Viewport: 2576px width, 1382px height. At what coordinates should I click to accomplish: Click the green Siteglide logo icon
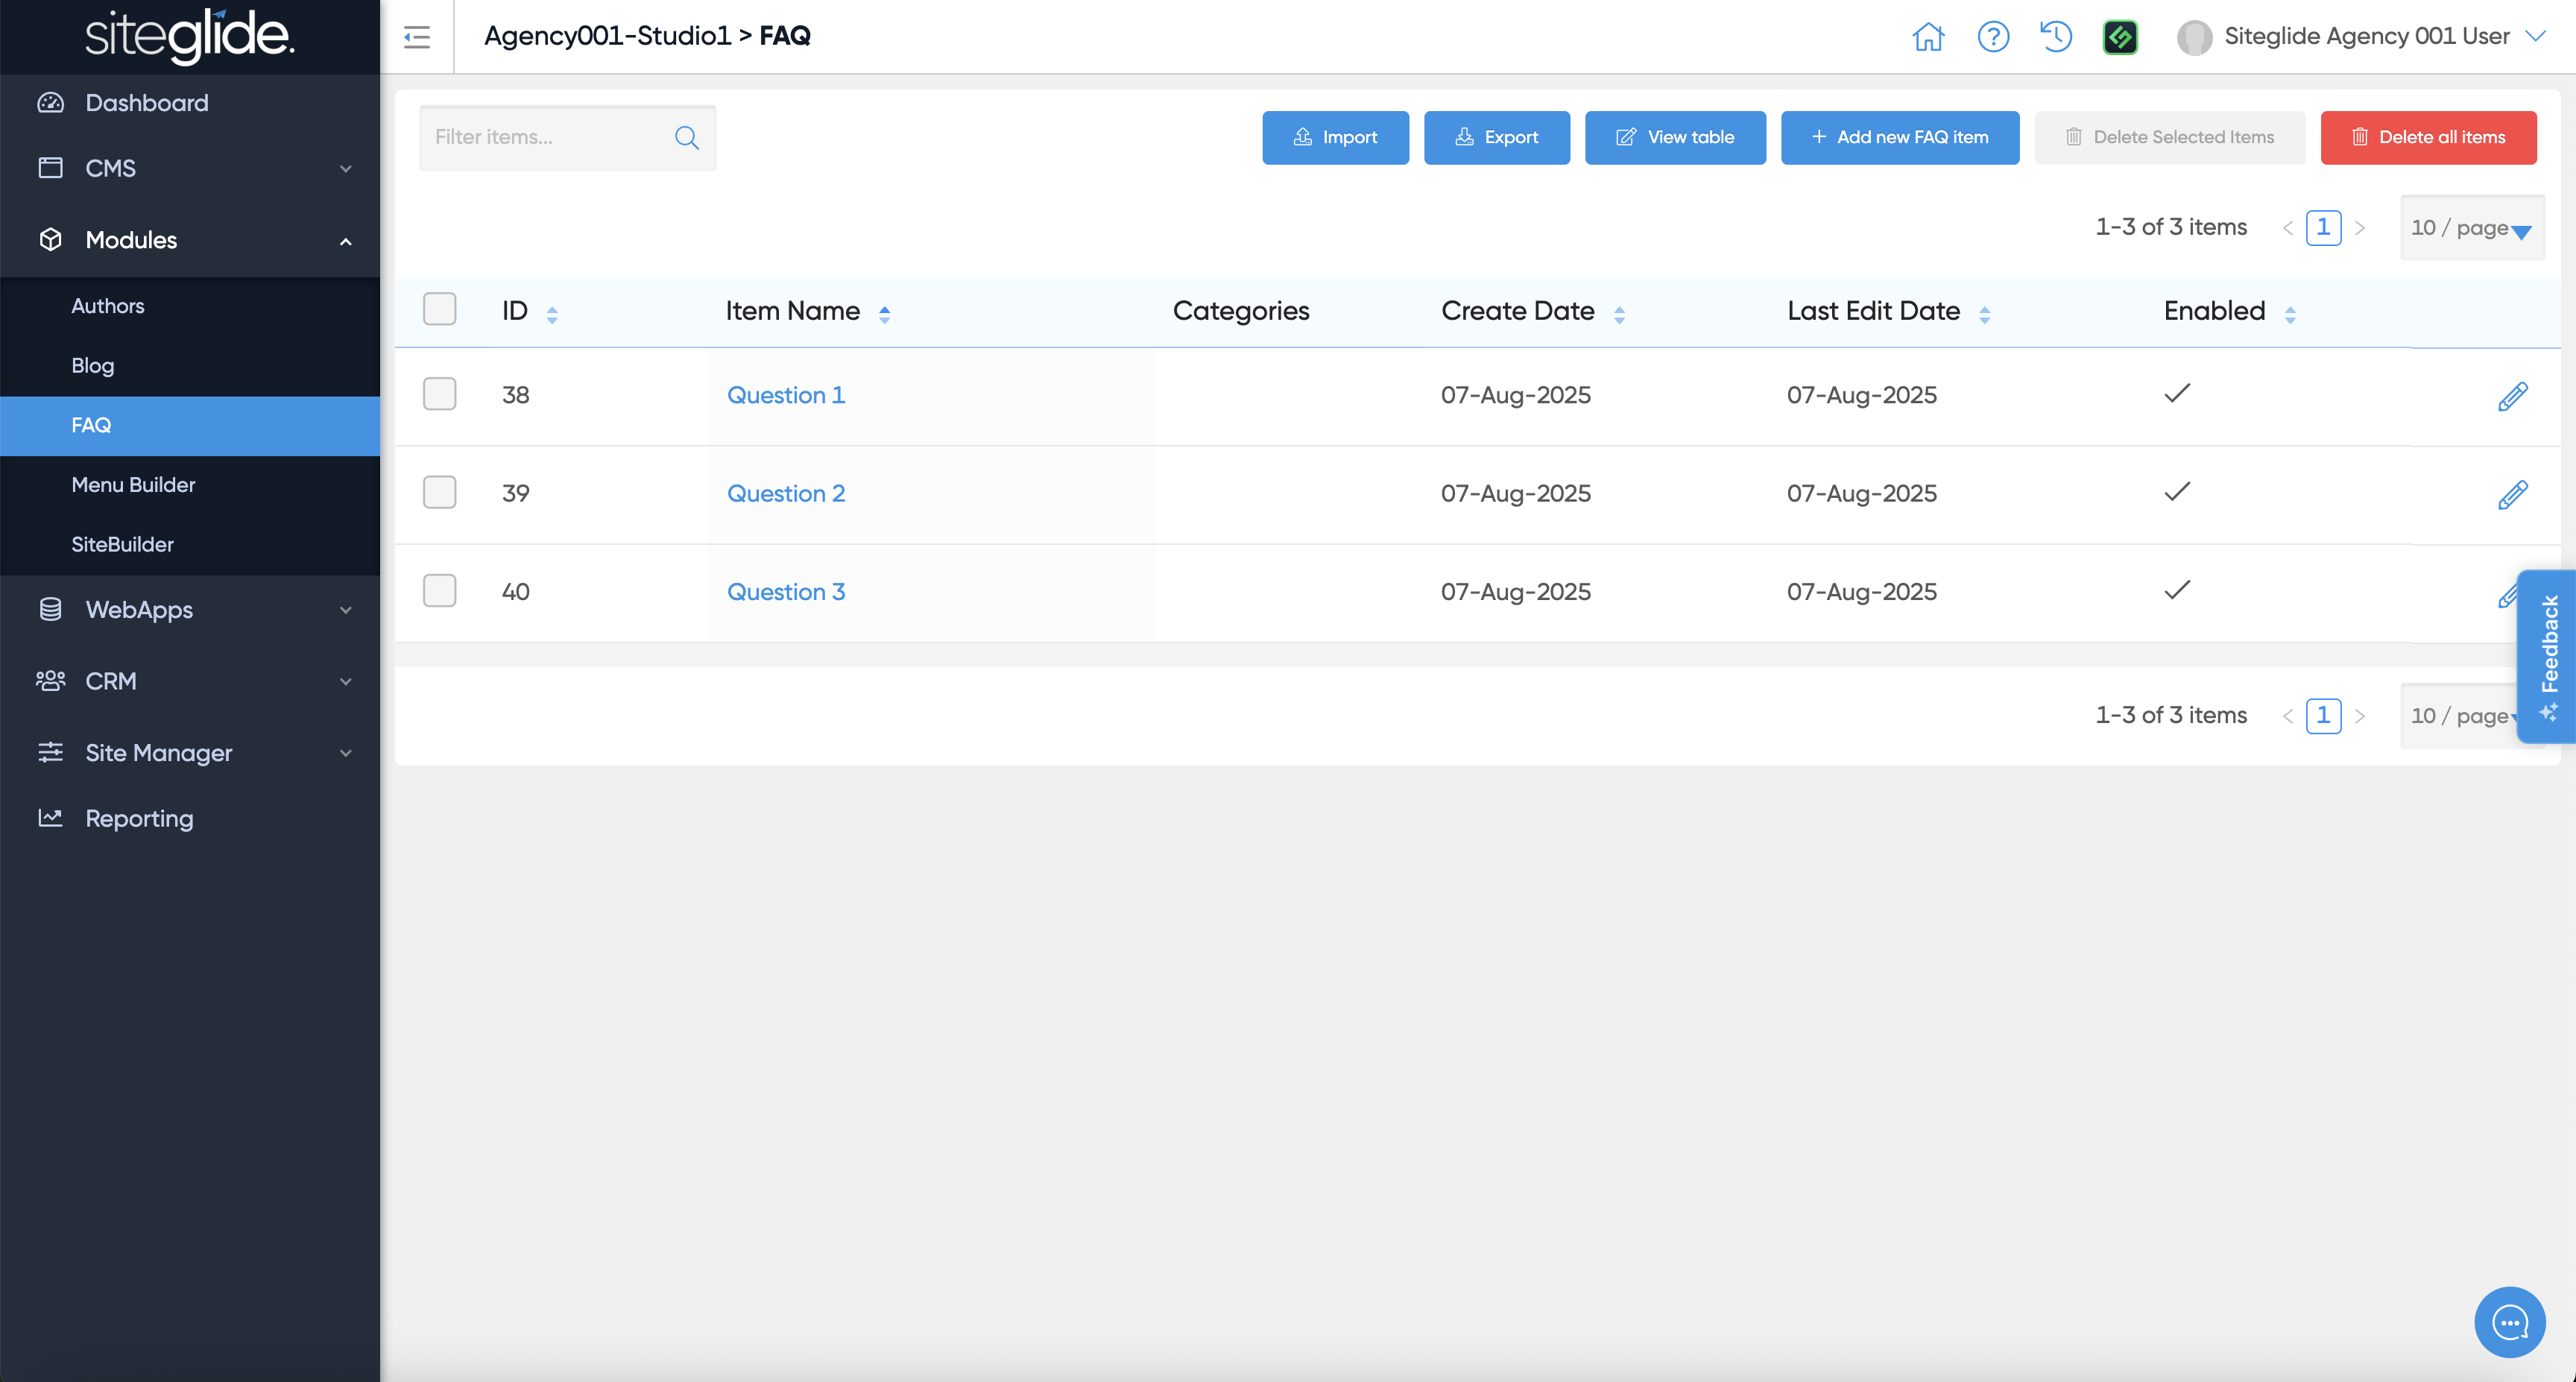click(x=2120, y=37)
